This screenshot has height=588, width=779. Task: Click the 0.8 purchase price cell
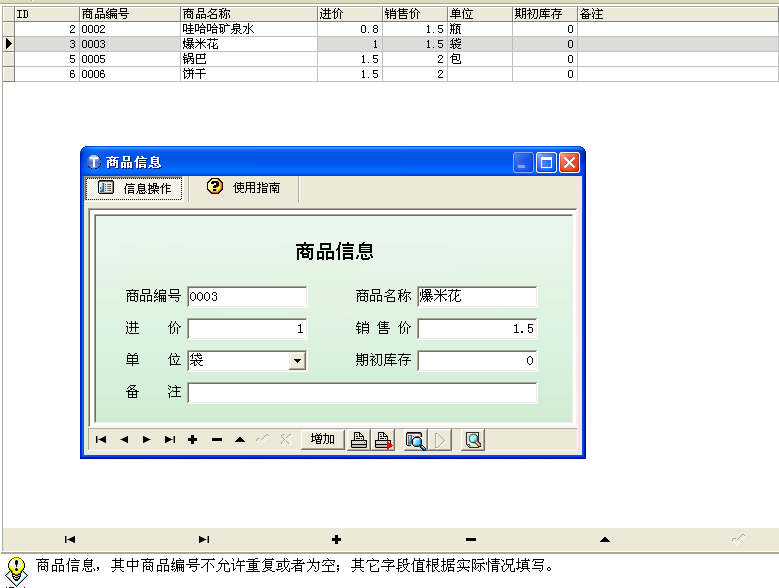click(350, 29)
